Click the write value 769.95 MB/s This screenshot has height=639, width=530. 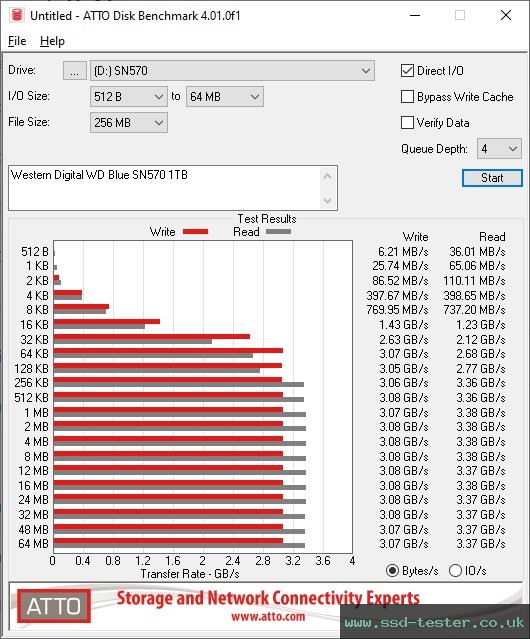coord(398,310)
